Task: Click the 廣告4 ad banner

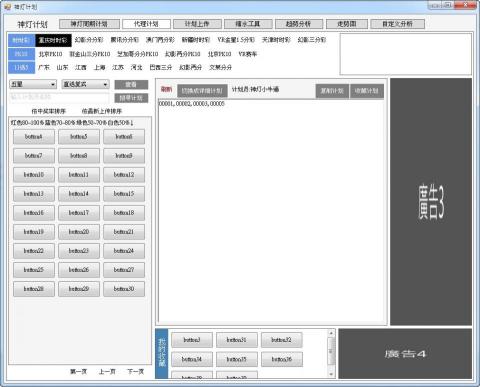Action: pos(405,354)
